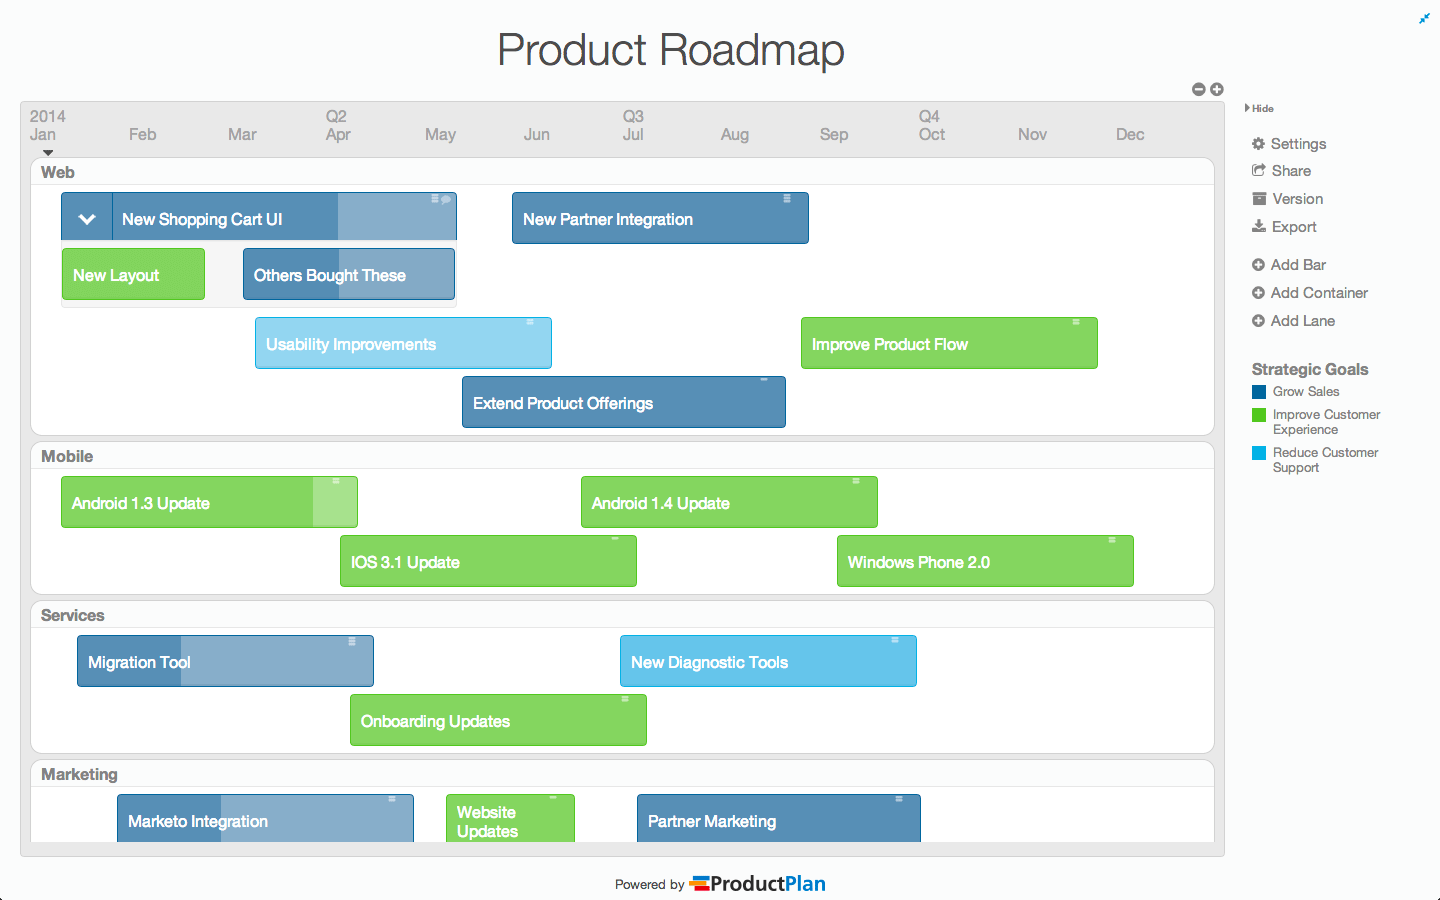
Task: Click the Settings gear icon
Action: 1258,144
